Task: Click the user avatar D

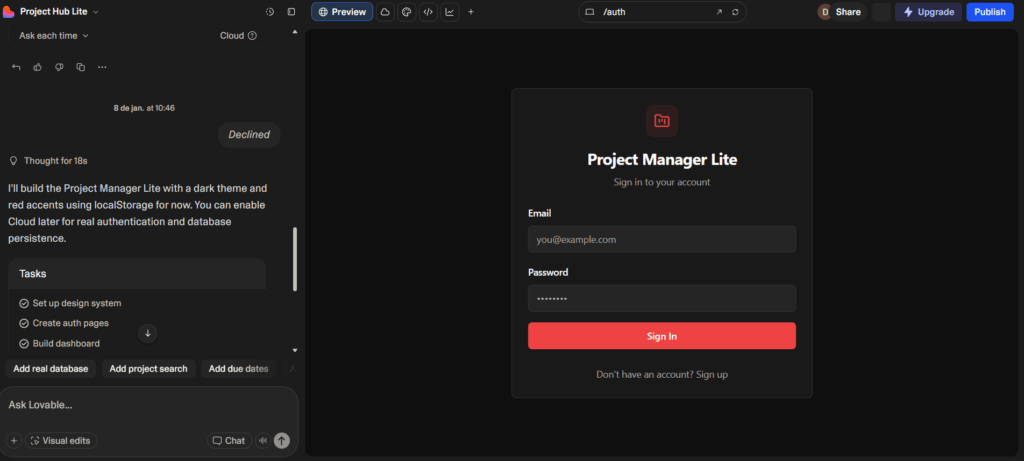Action: point(825,12)
